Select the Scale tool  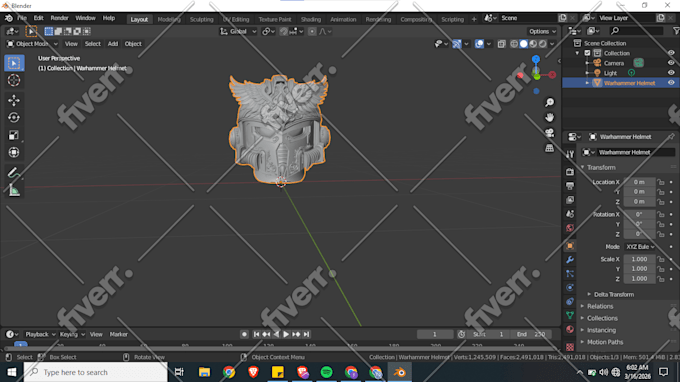tap(14, 135)
